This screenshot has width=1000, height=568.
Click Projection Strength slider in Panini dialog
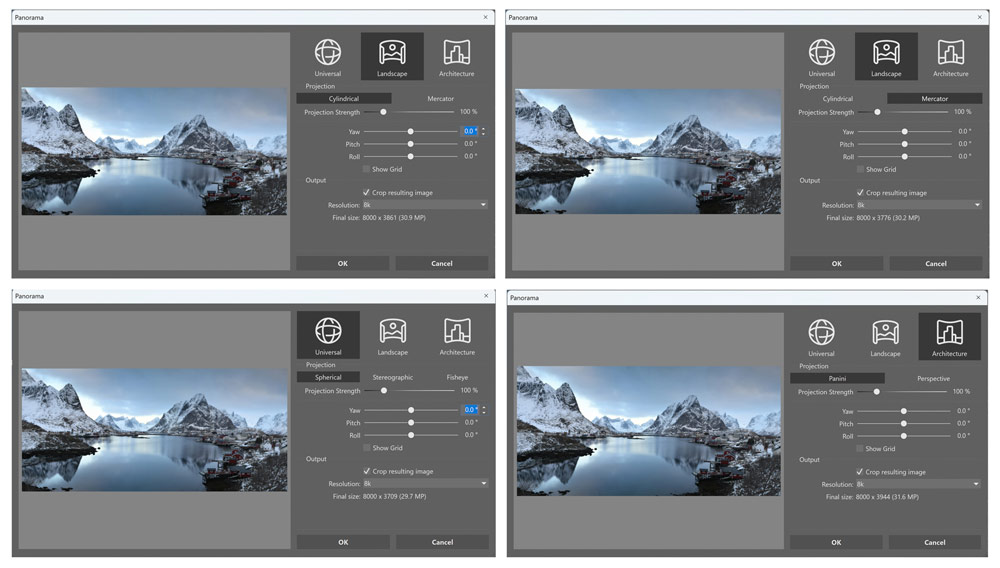[902, 392]
